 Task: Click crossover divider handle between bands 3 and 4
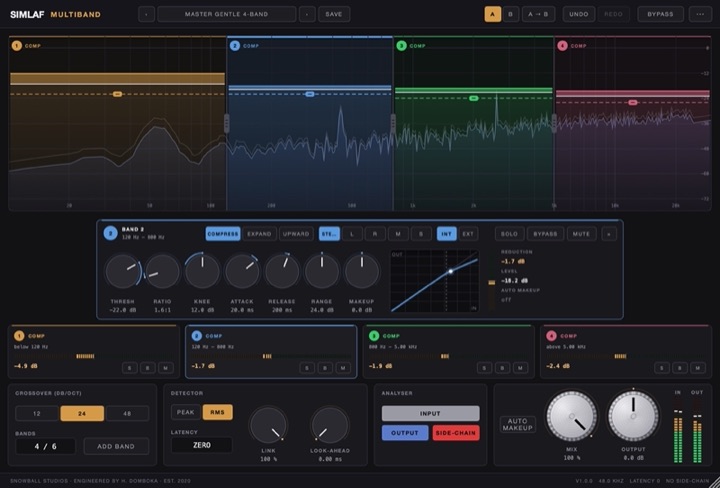click(x=554, y=123)
